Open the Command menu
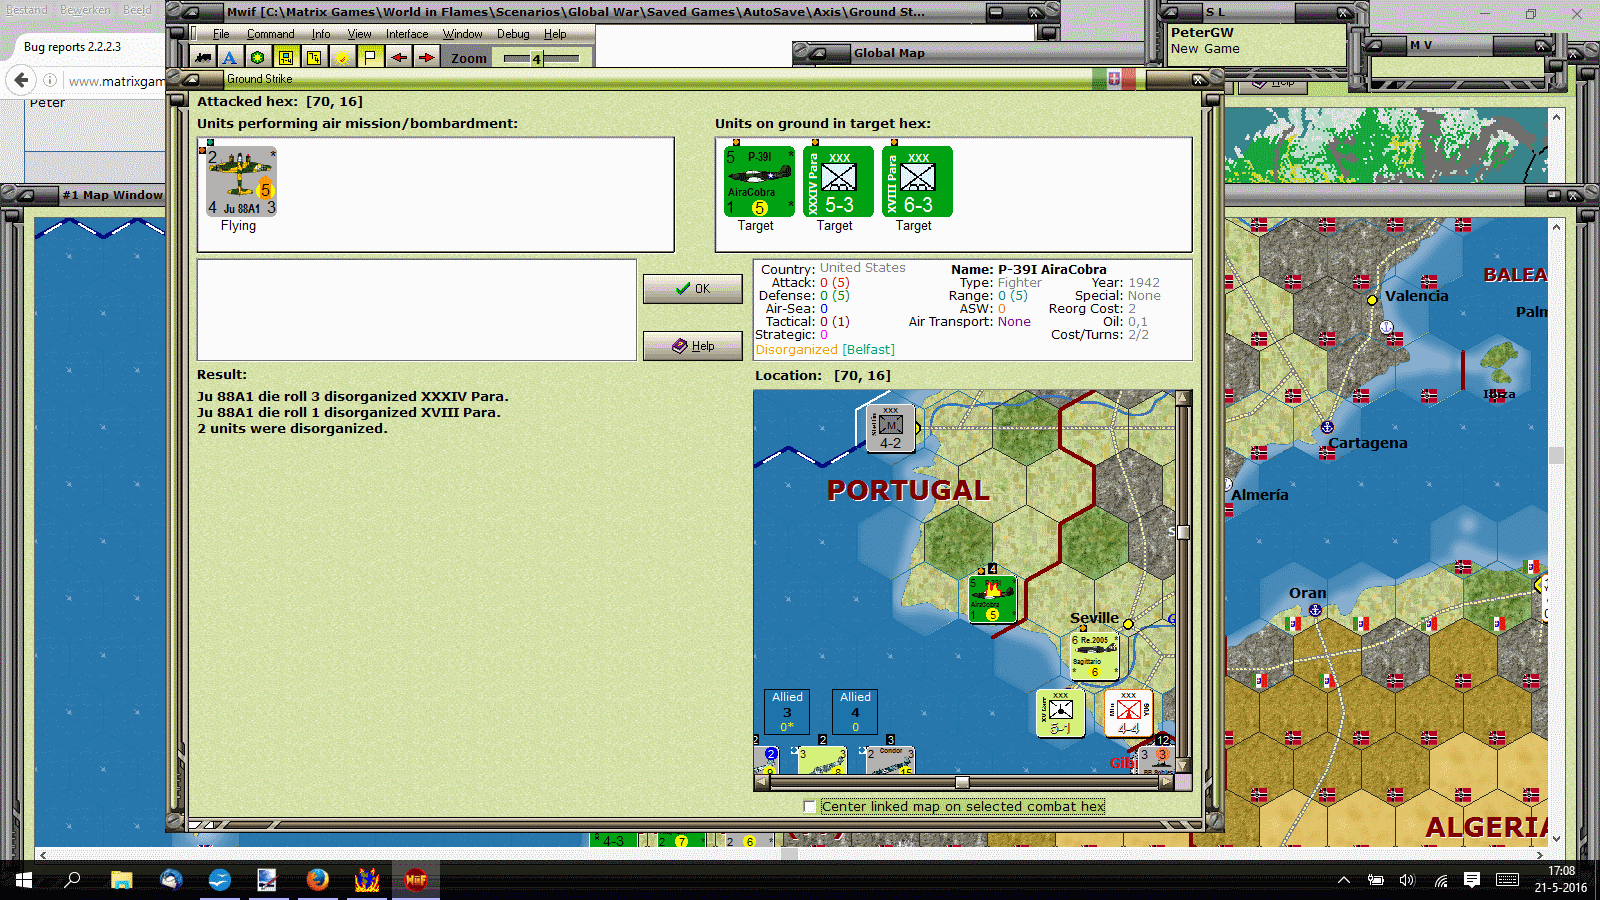This screenshot has width=1600, height=900. pos(270,34)
